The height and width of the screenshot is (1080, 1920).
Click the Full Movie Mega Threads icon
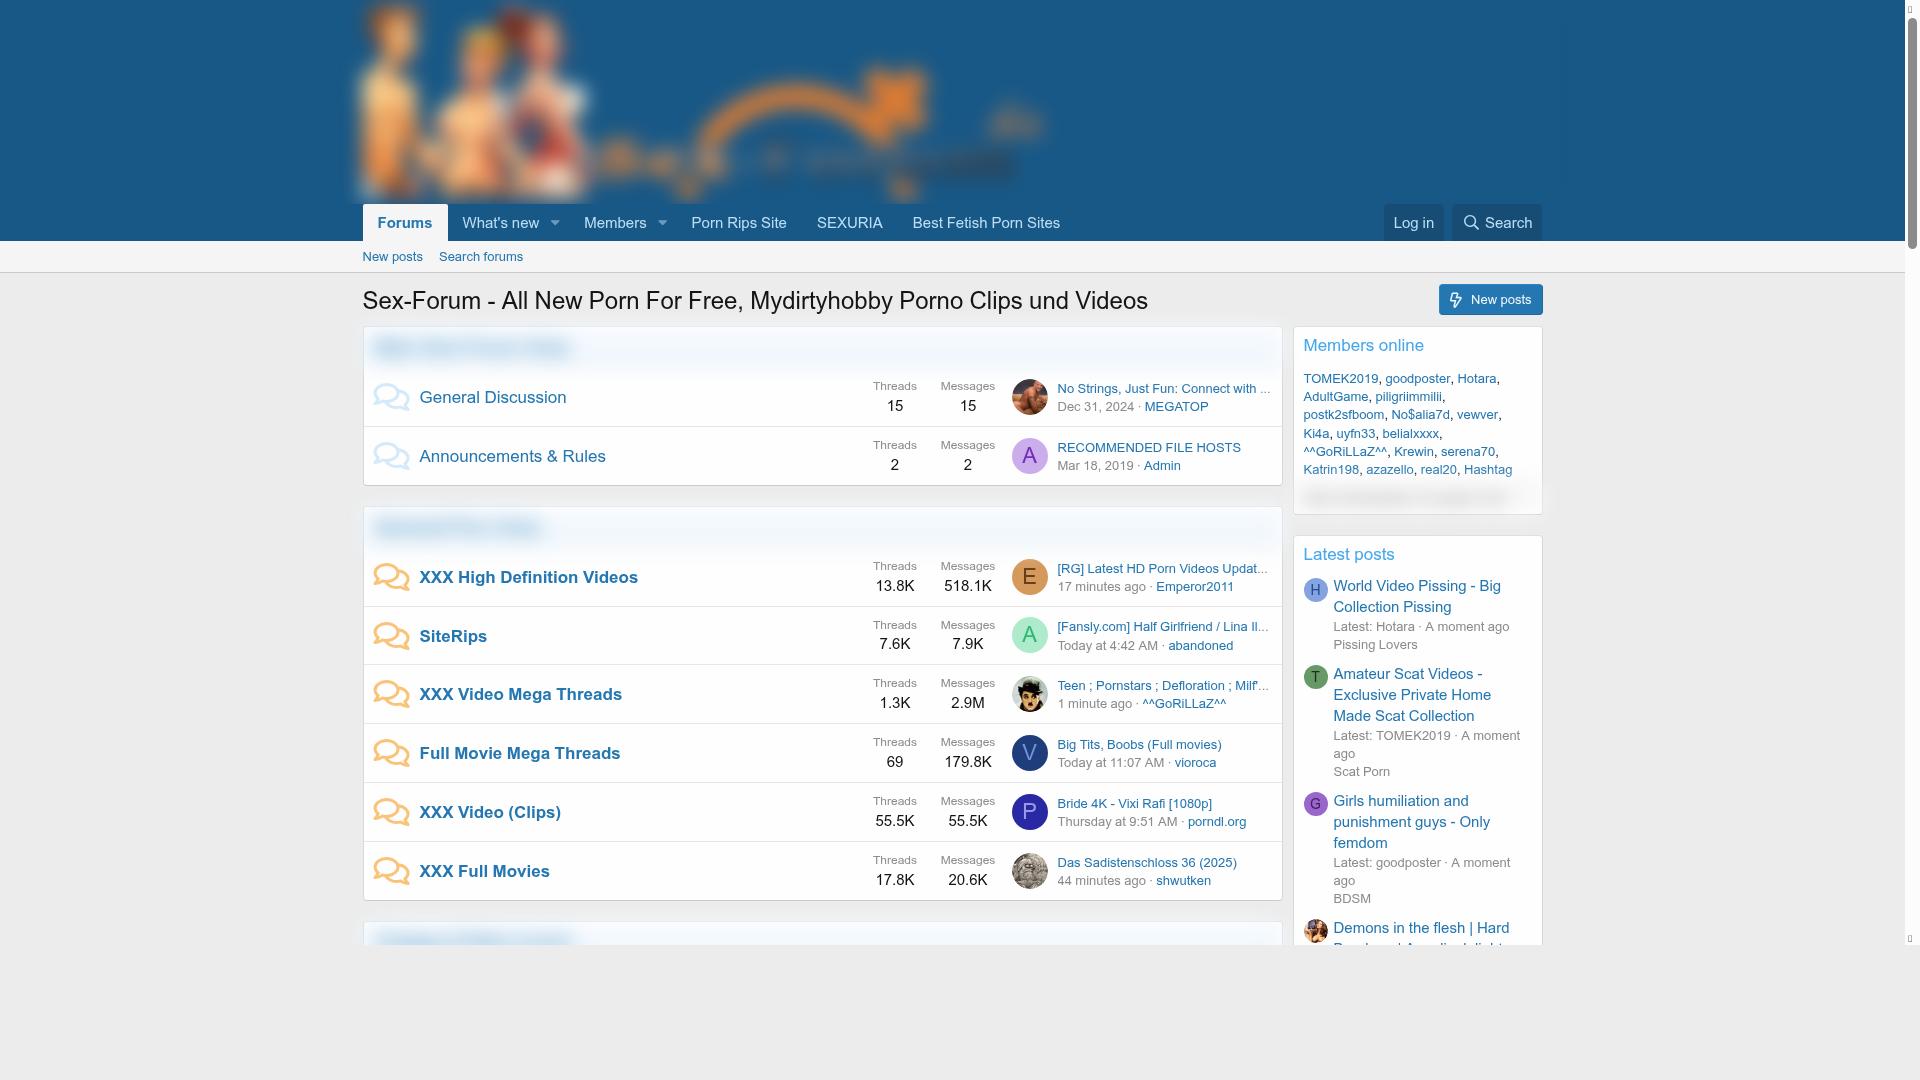(391, 753)
